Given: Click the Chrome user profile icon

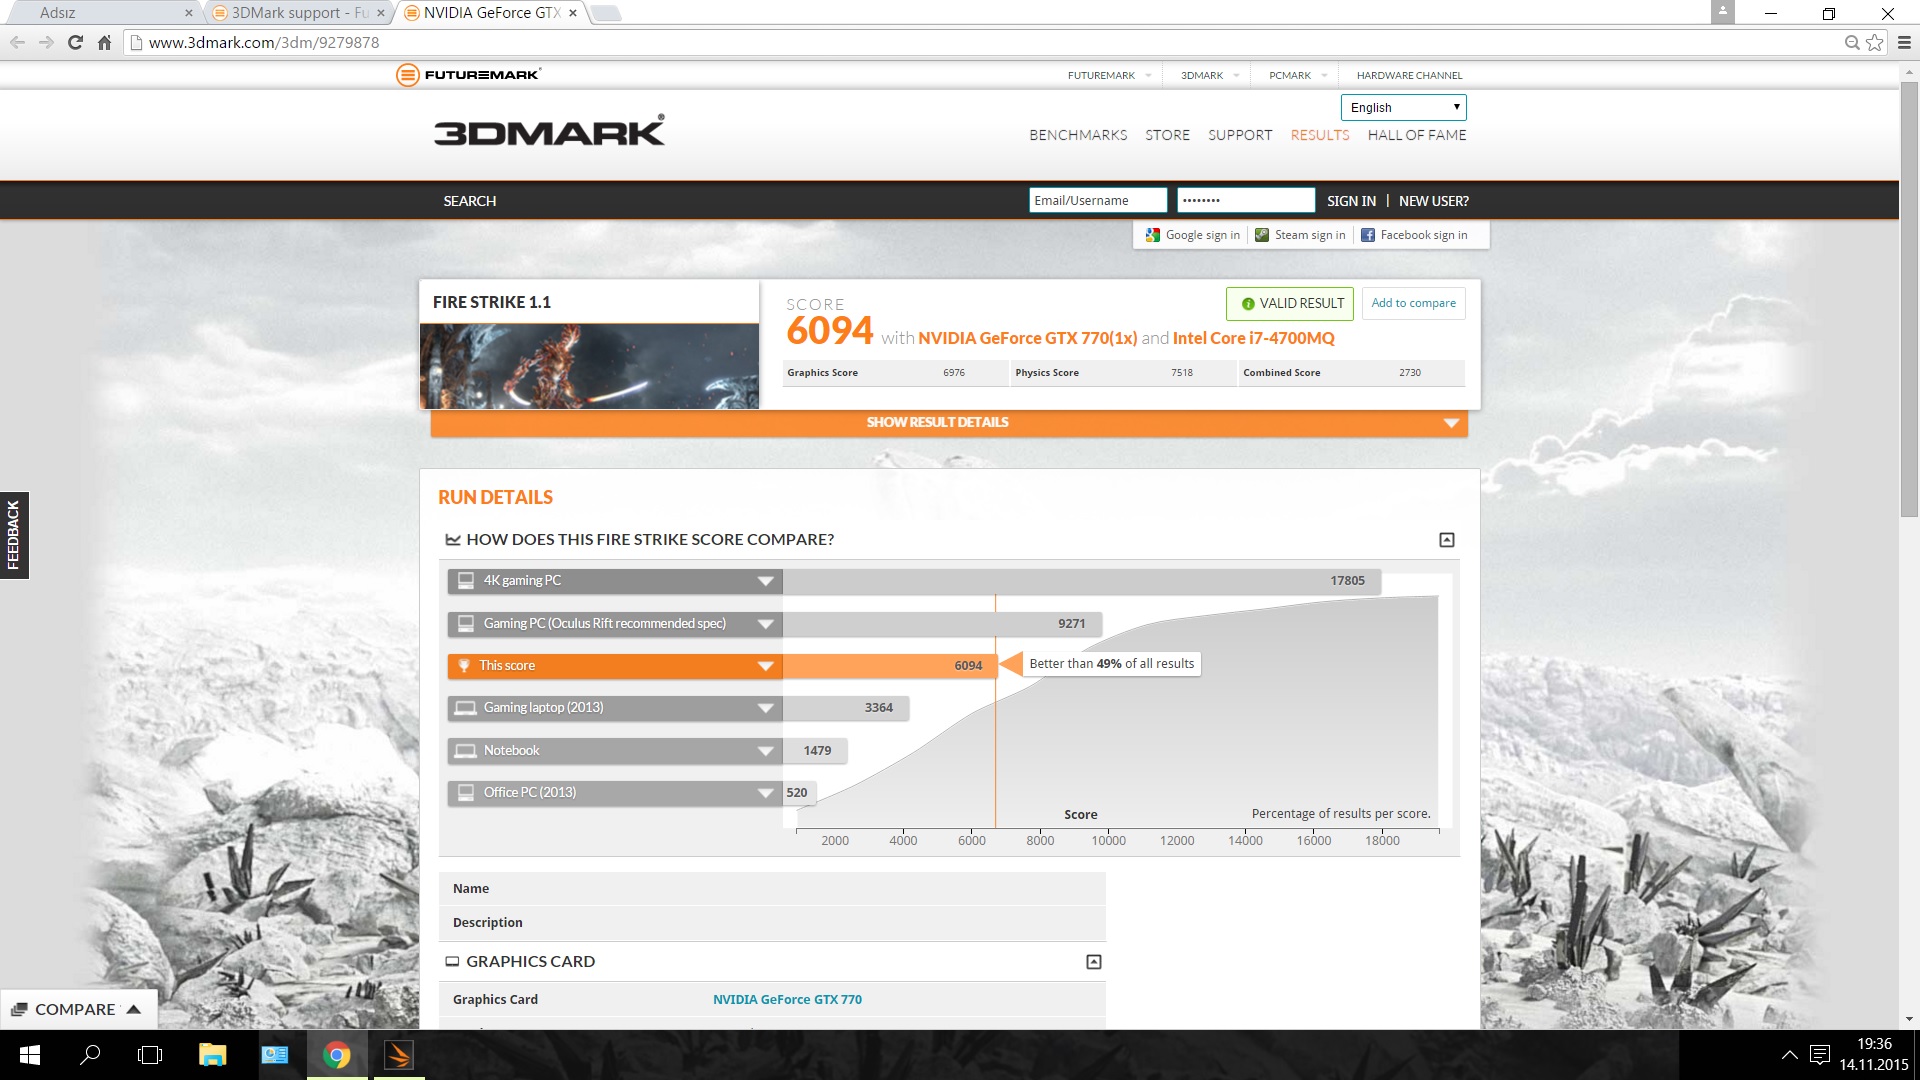Looking at the screenshot, I should (1722, 12).
